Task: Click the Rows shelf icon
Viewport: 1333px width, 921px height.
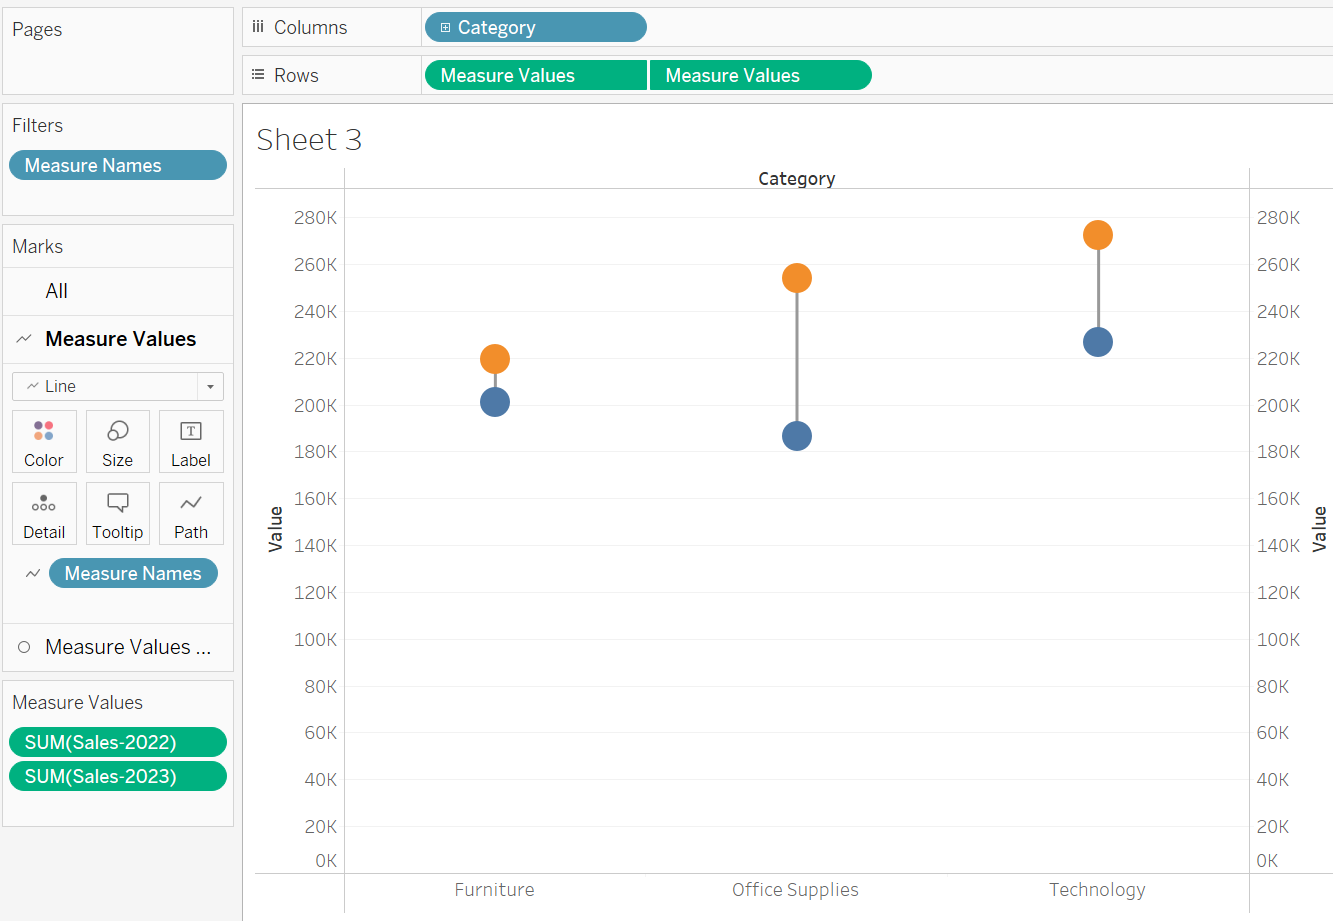Action: coord(258,74)
